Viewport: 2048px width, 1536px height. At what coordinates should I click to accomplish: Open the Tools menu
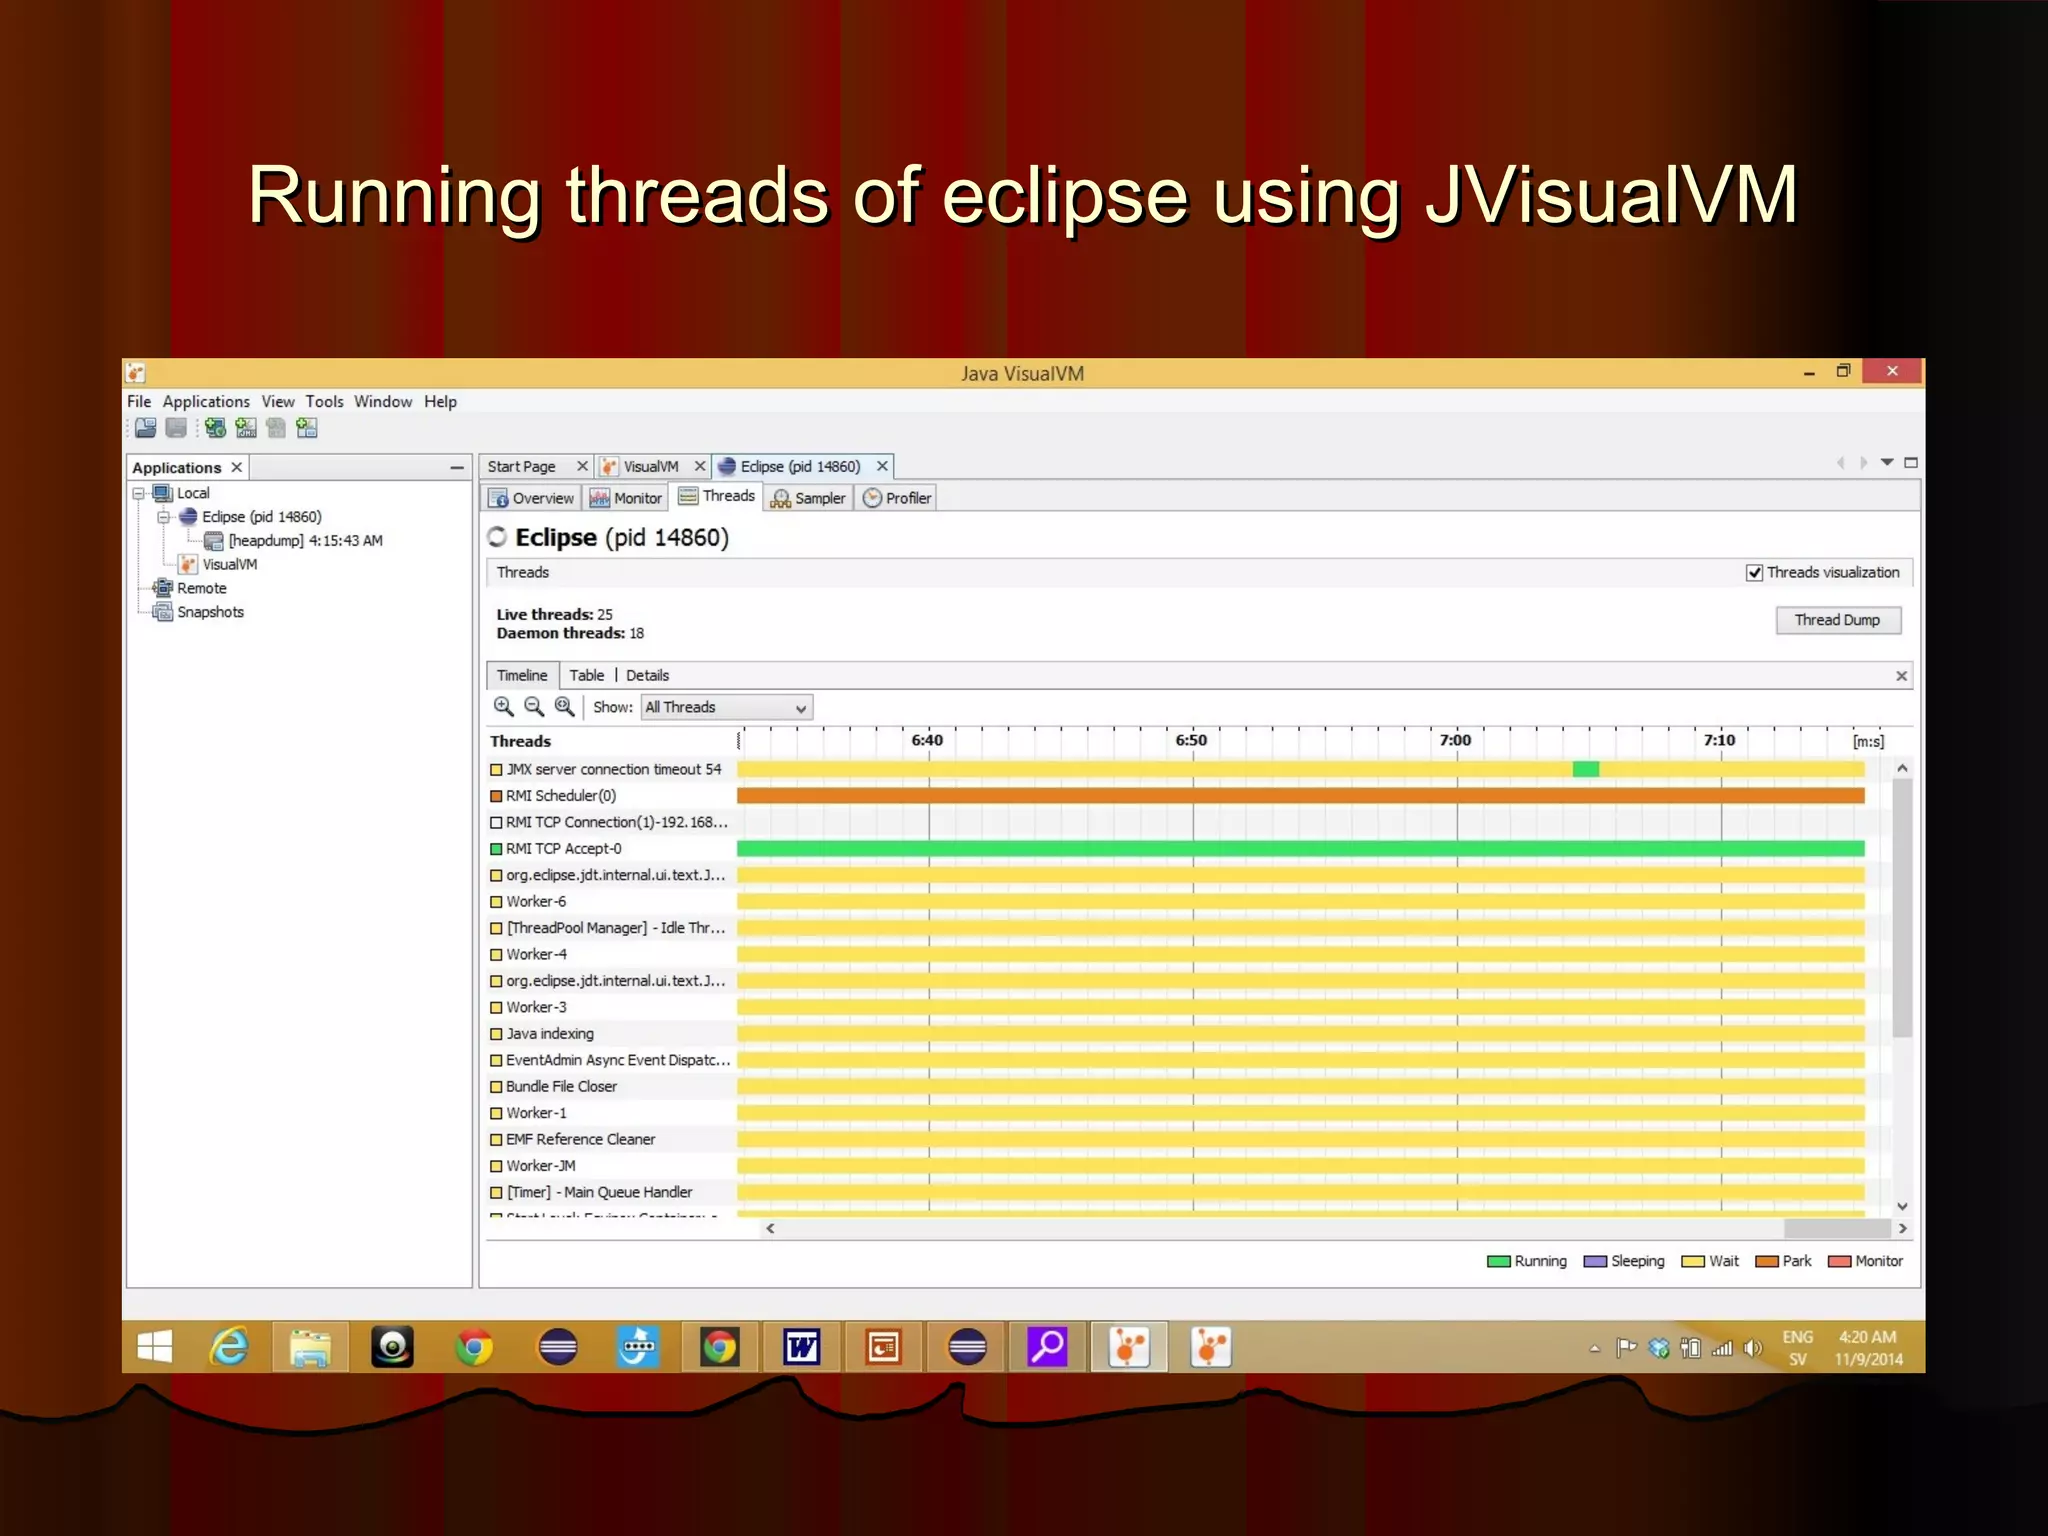(324, 402)
